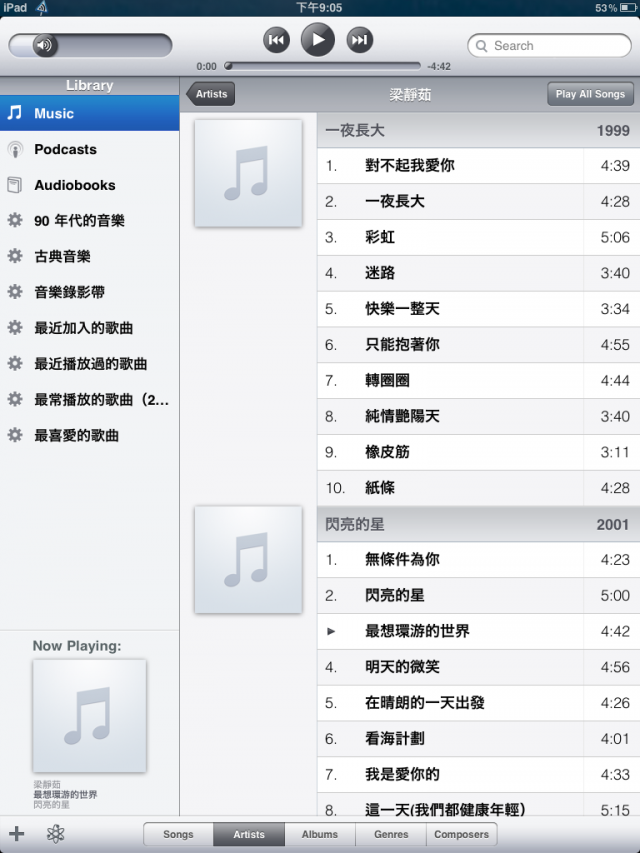Play song 彩虹
640x854 pixels.
click(478, 237)
